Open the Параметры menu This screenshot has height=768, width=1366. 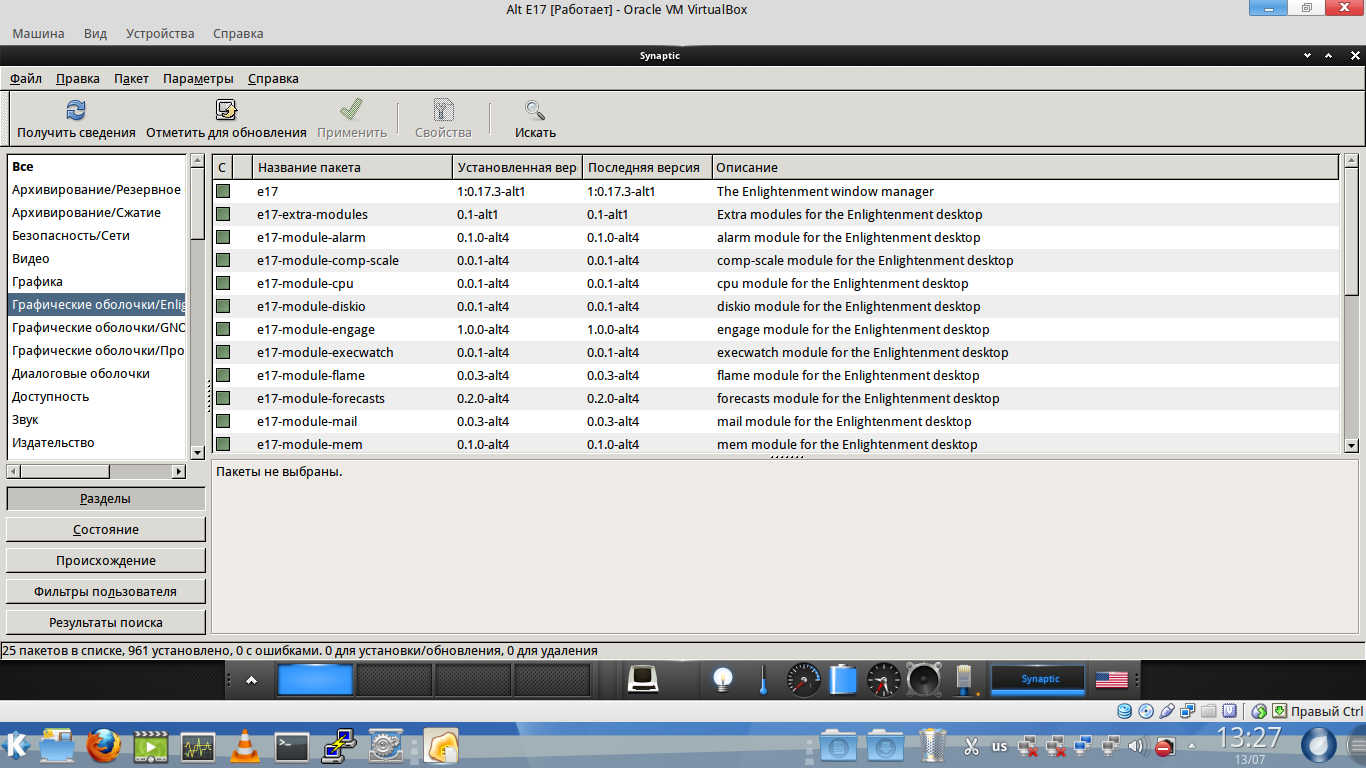pos(198,78)
